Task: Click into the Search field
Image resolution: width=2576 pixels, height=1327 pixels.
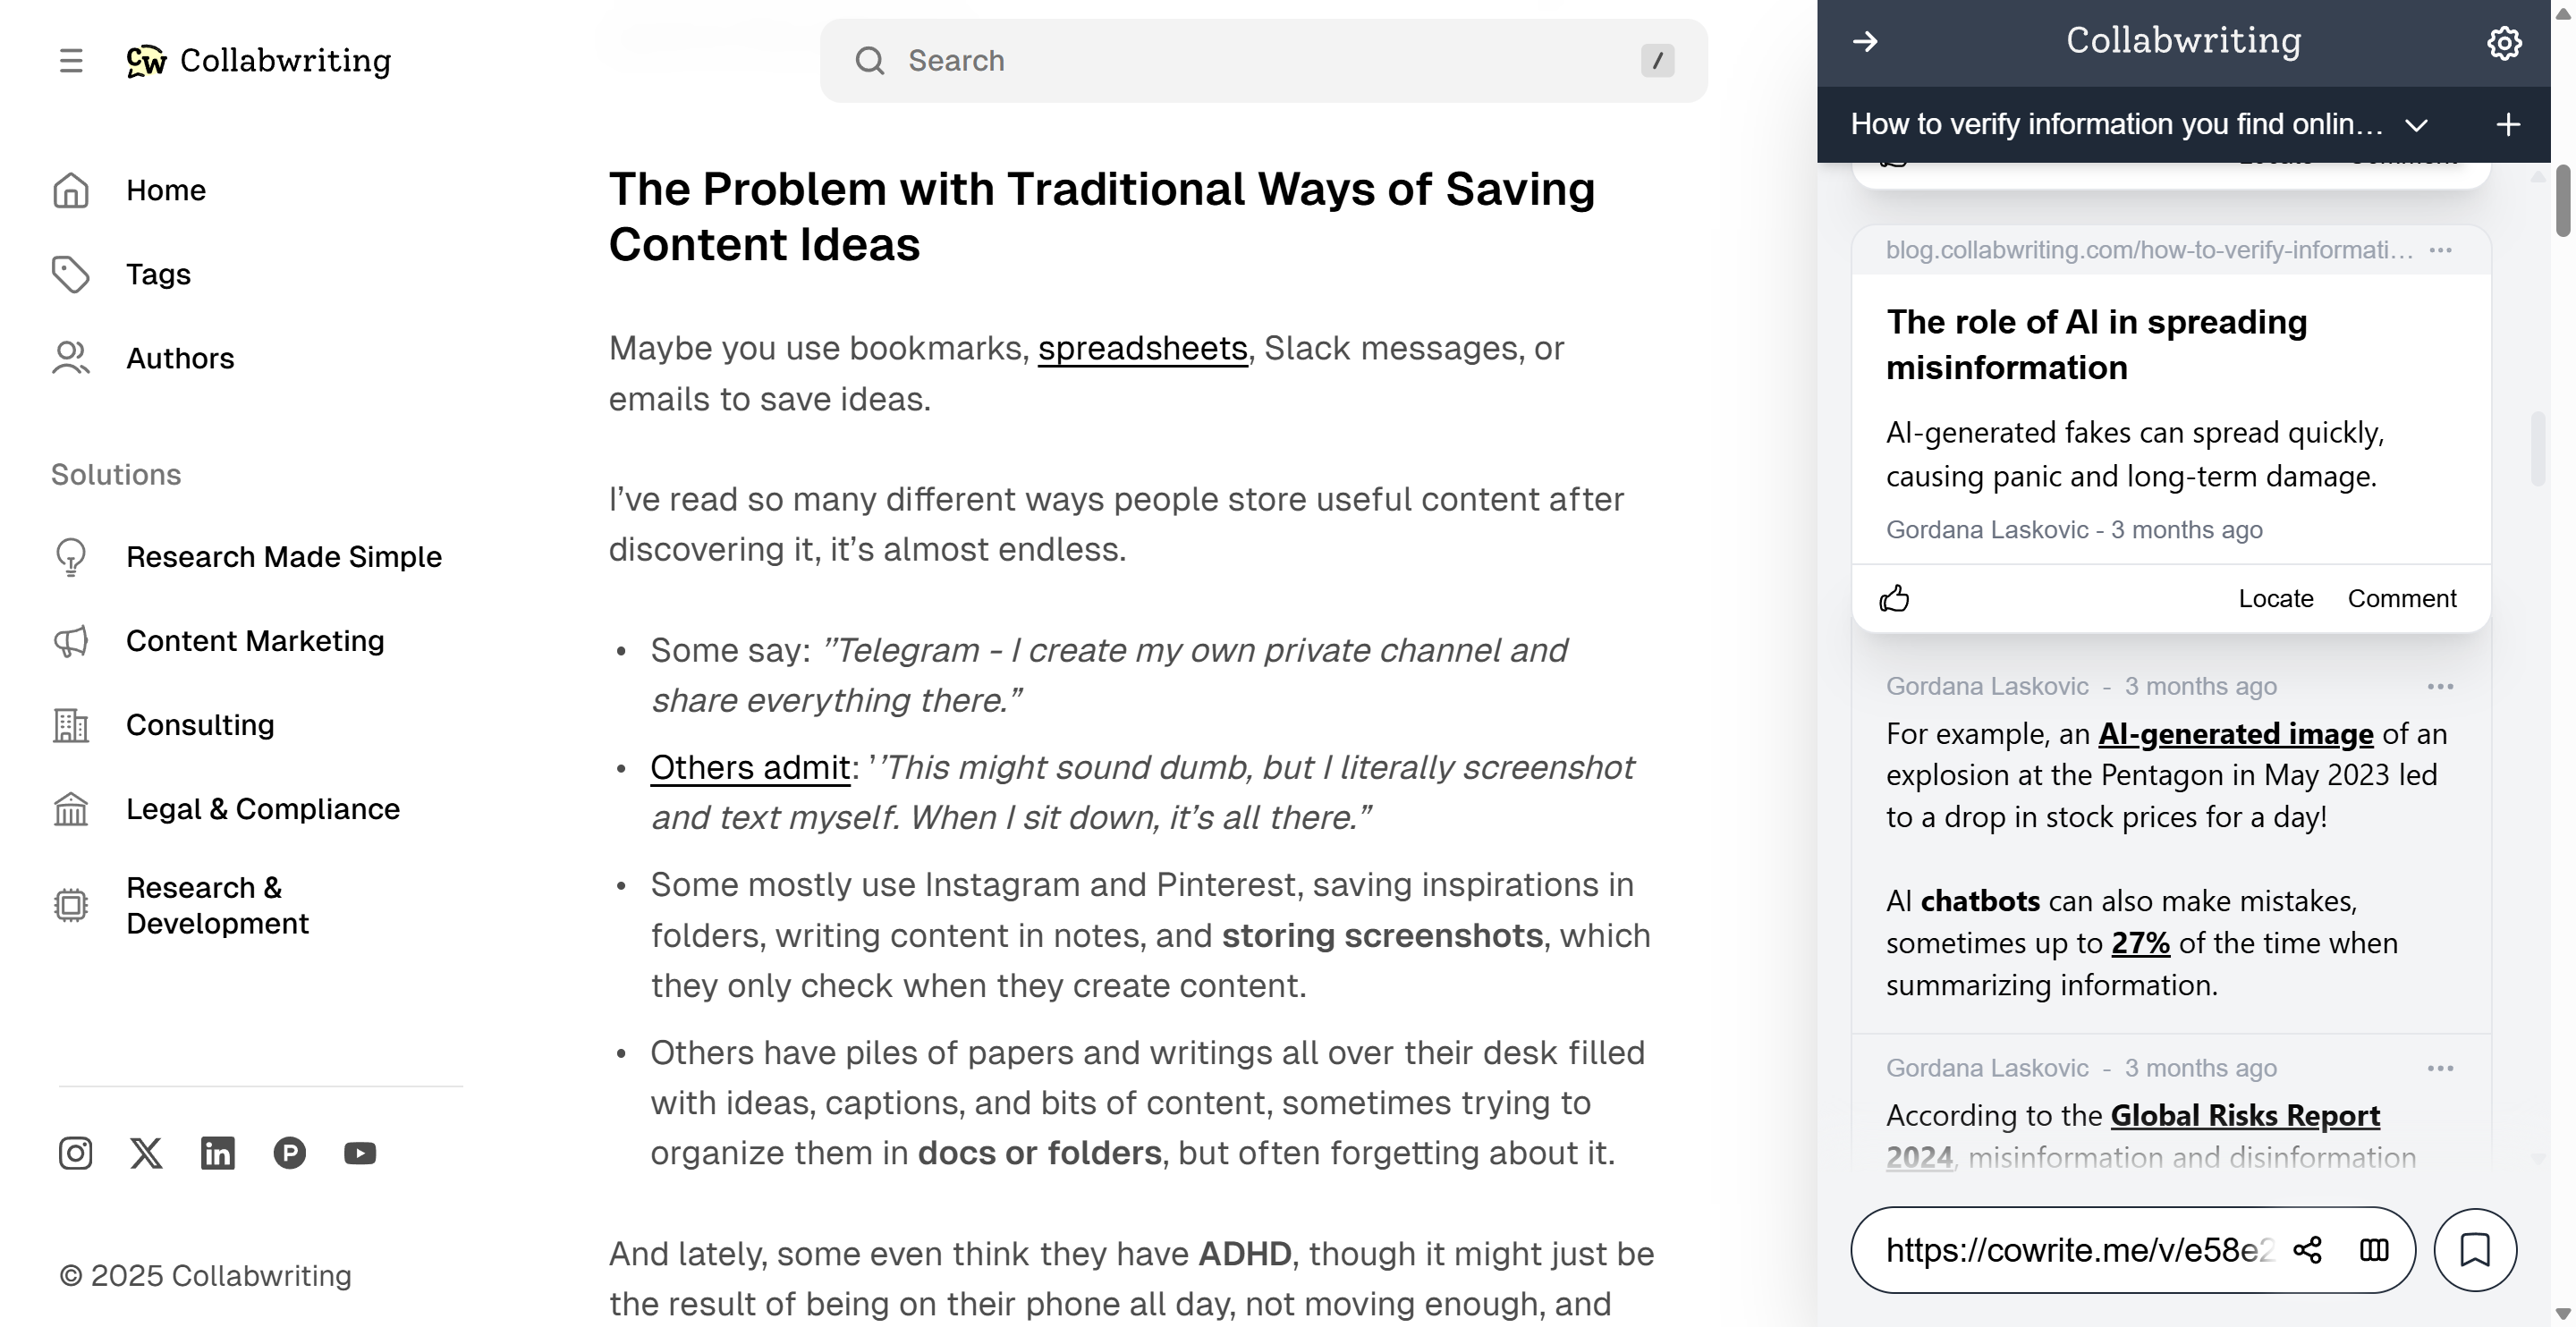Action: point(1264,61)
